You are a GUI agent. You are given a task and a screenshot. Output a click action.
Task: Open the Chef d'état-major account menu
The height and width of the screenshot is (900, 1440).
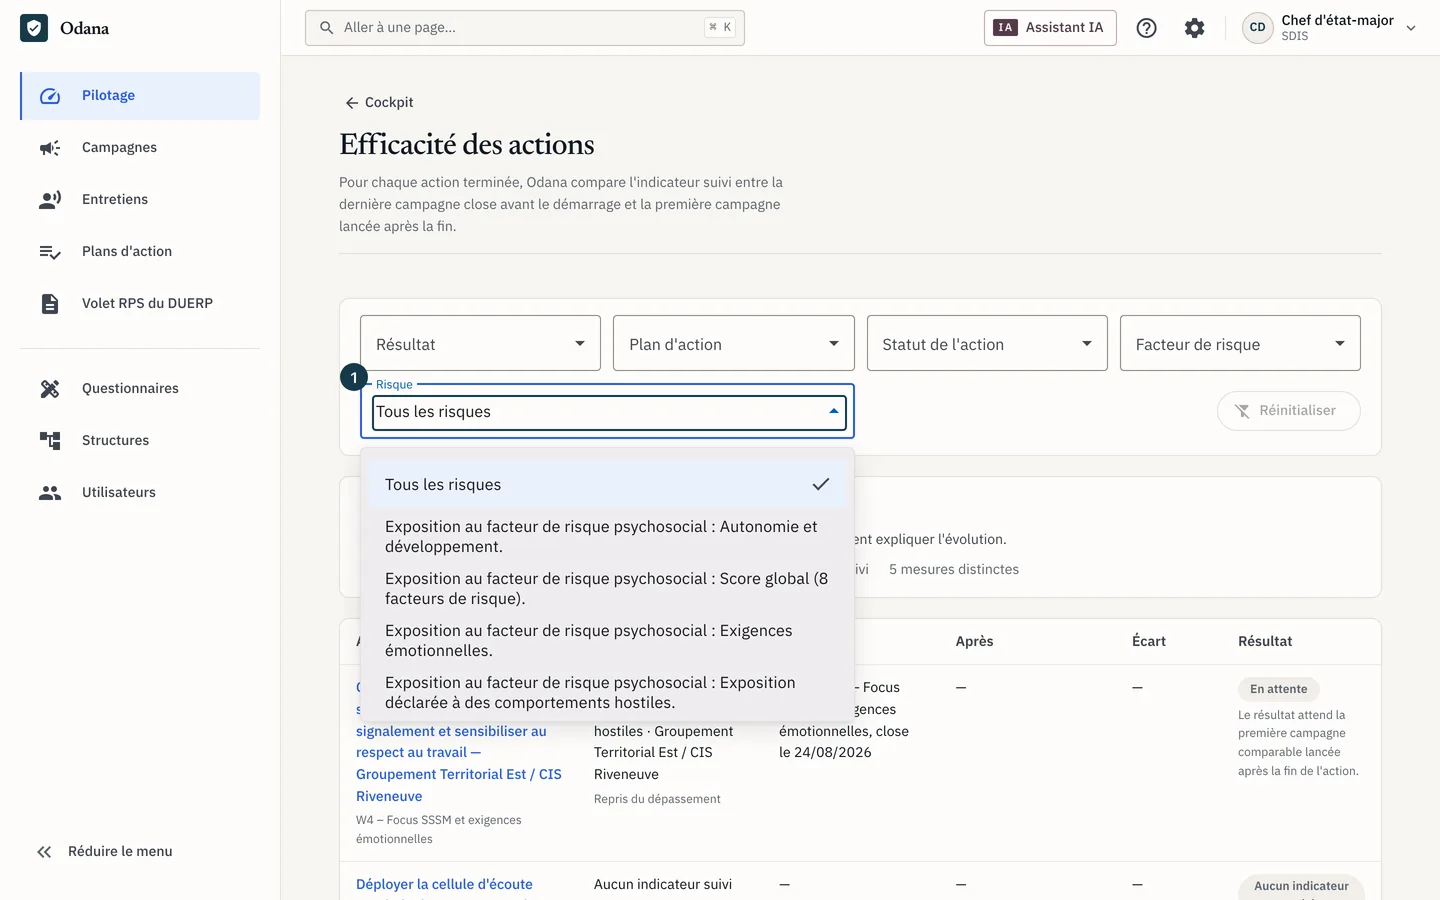[1330, 28]
